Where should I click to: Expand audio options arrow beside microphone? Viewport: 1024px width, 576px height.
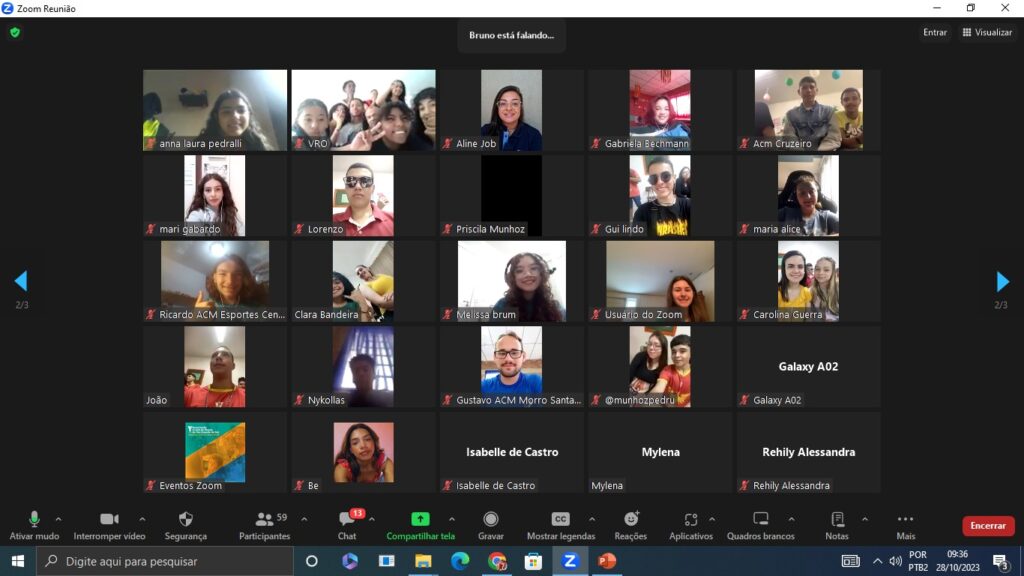click(58, 519)
